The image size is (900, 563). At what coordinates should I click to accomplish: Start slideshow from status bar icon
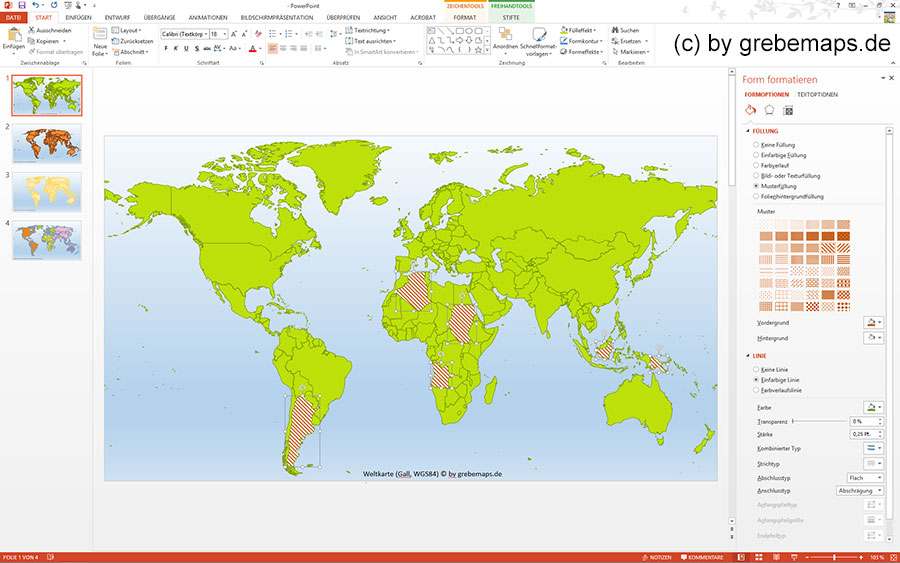pos(794,557)
